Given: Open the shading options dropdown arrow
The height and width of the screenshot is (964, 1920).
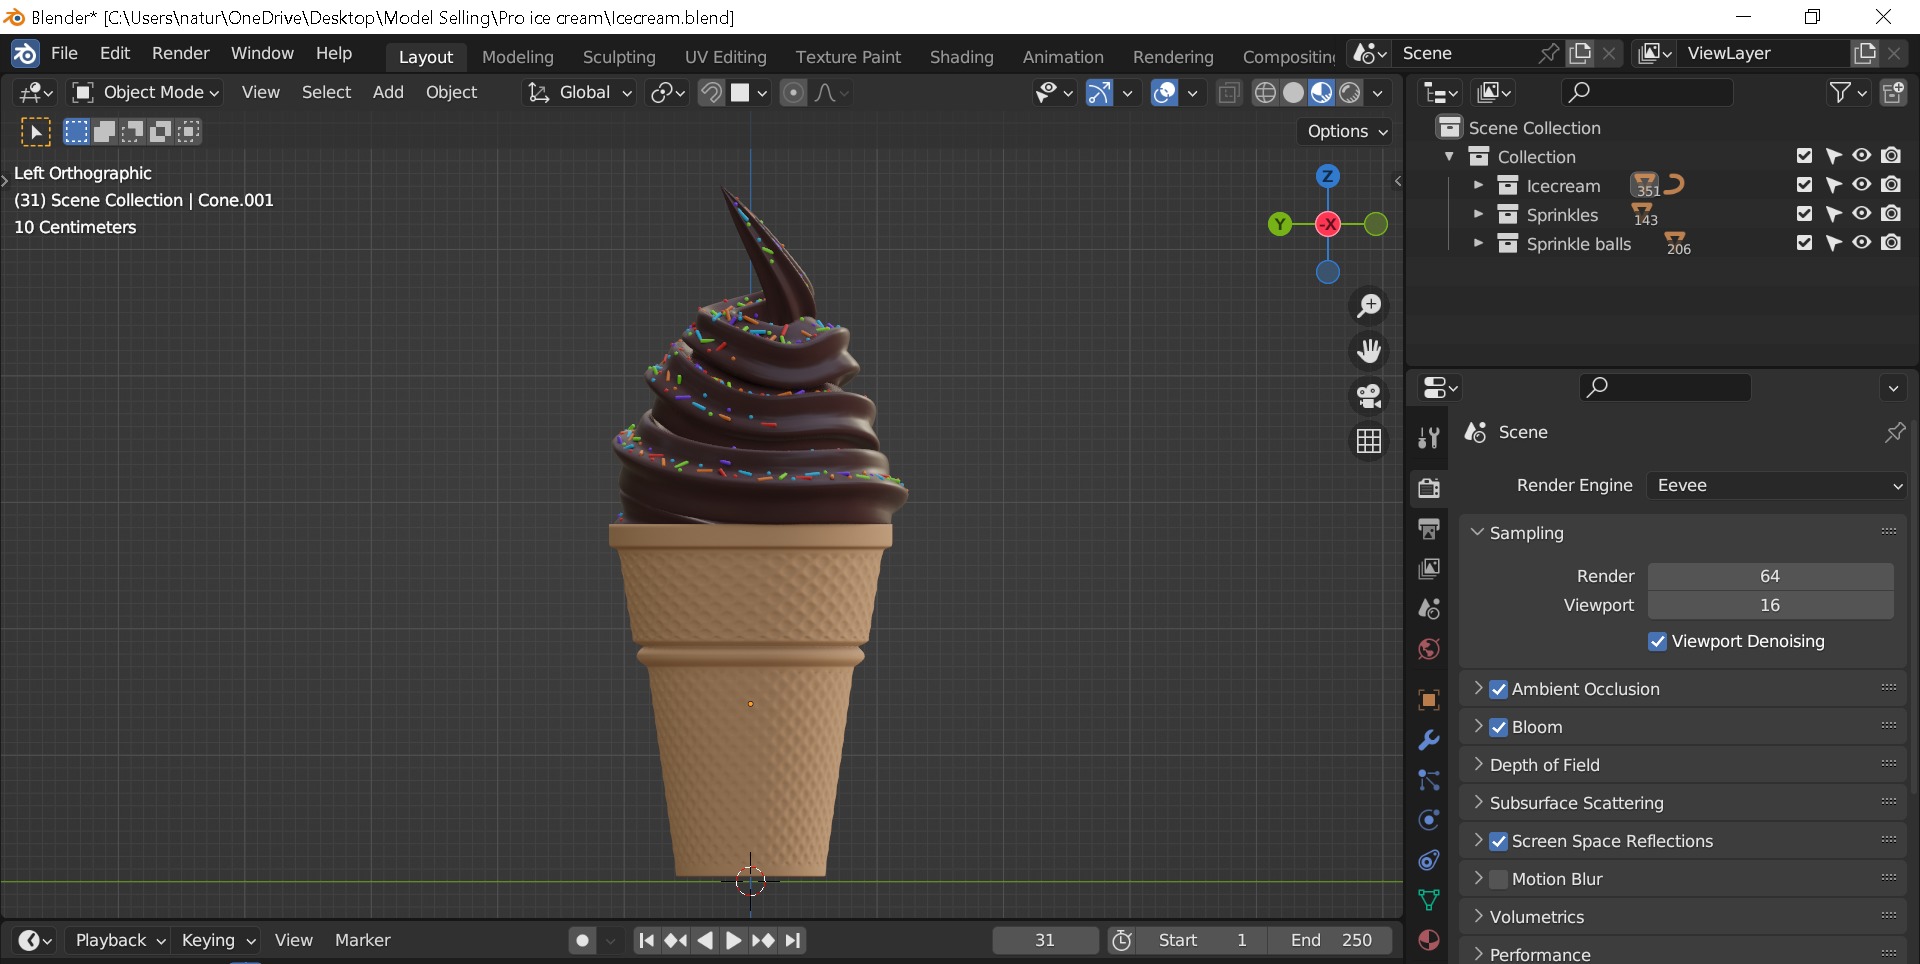Looking at the screenshot, I should (x=1378, y=93).
